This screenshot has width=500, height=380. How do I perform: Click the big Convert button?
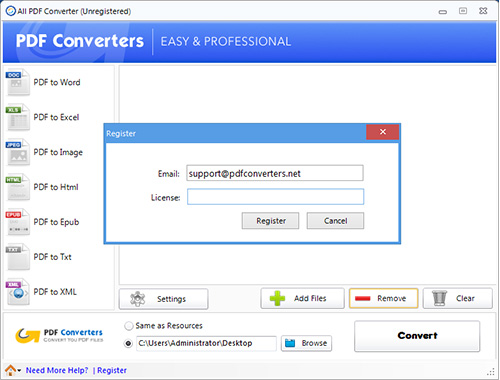tap(417, 336)
